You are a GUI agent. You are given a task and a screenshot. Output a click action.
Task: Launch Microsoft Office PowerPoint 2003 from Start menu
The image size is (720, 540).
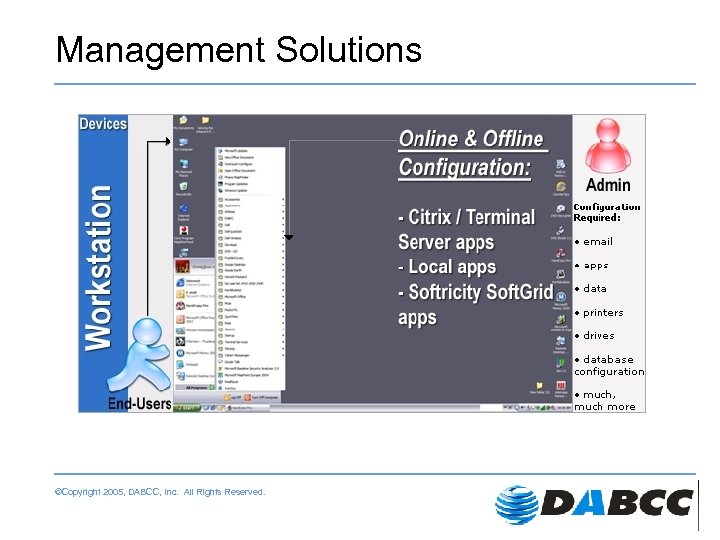pos(195,319)
